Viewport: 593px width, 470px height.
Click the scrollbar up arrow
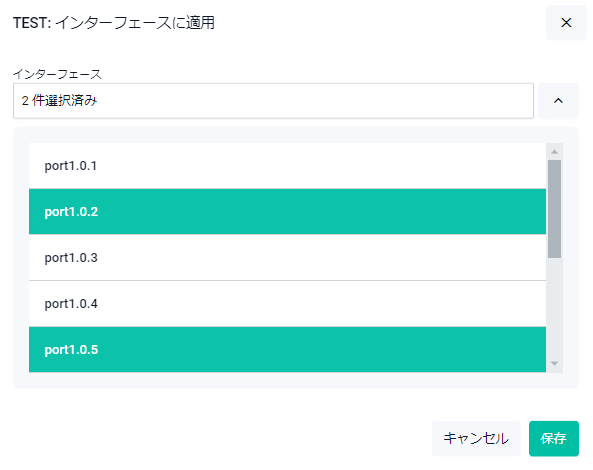tap(554, 152)
